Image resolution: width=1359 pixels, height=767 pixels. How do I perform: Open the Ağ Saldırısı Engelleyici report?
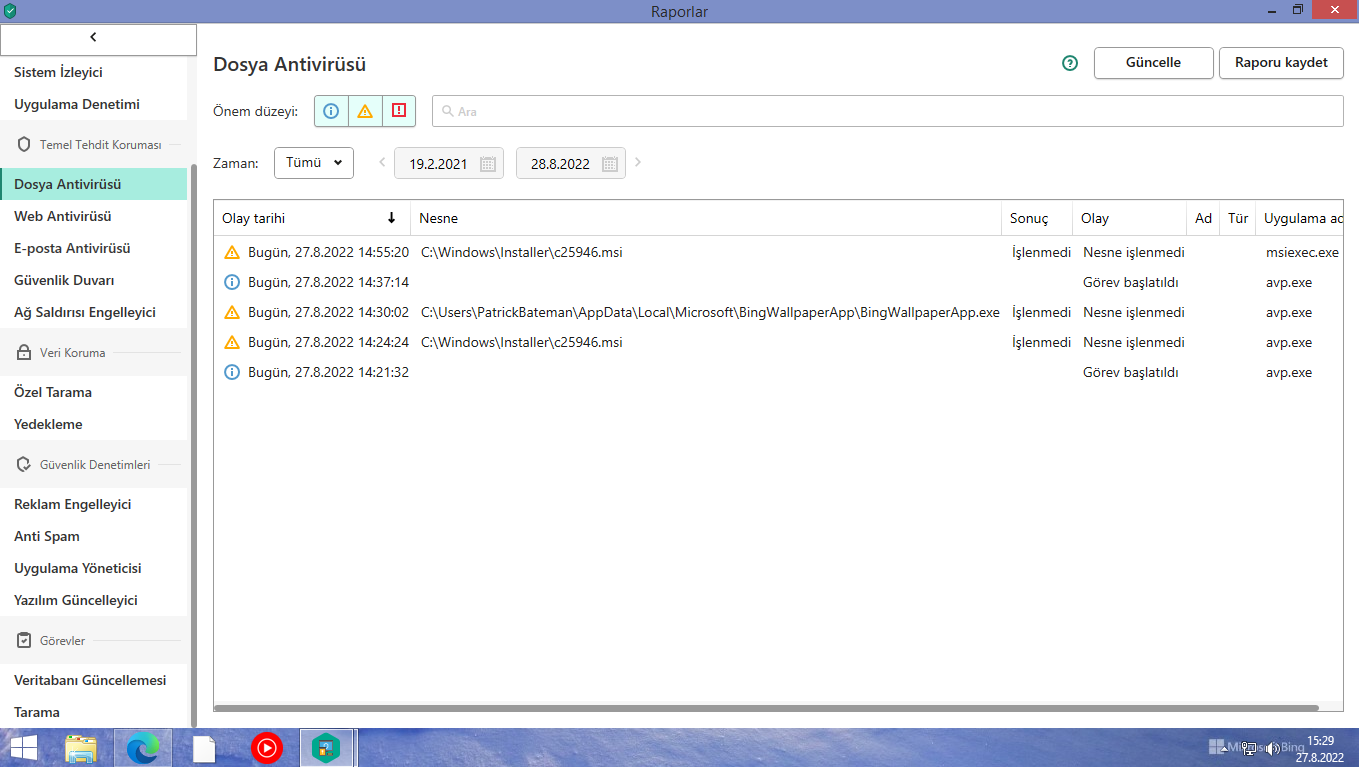tap(94, 312)
